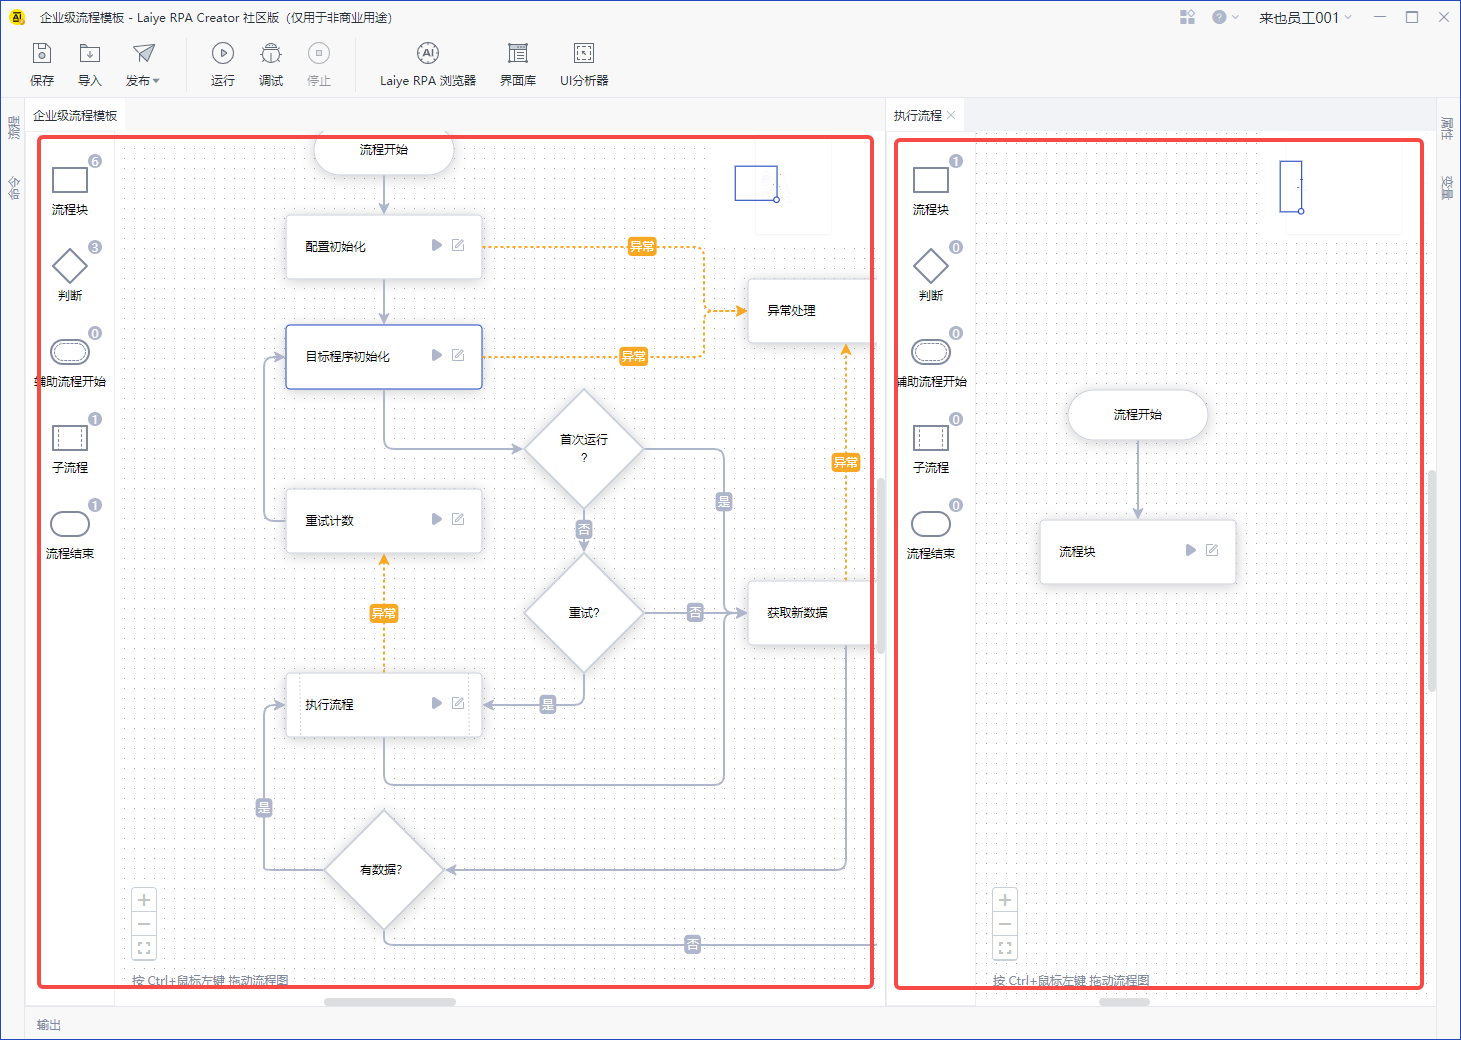1461x1040 pixels.
Task: Click the 异常 label from 配置初始化
Action: (x=642, y=246)
